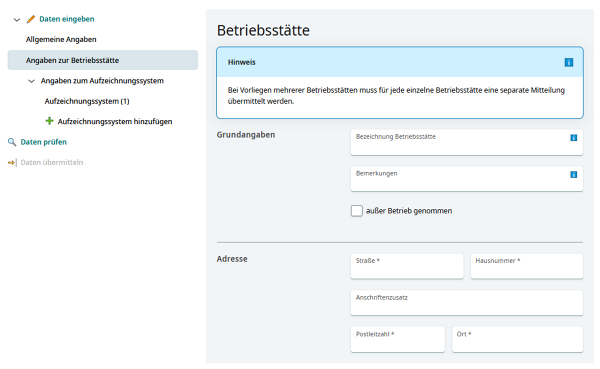Click the Hinweis message about mehrere Betriebsstätten
Viewport: 600px width, 369px height.
coord(396,96)
